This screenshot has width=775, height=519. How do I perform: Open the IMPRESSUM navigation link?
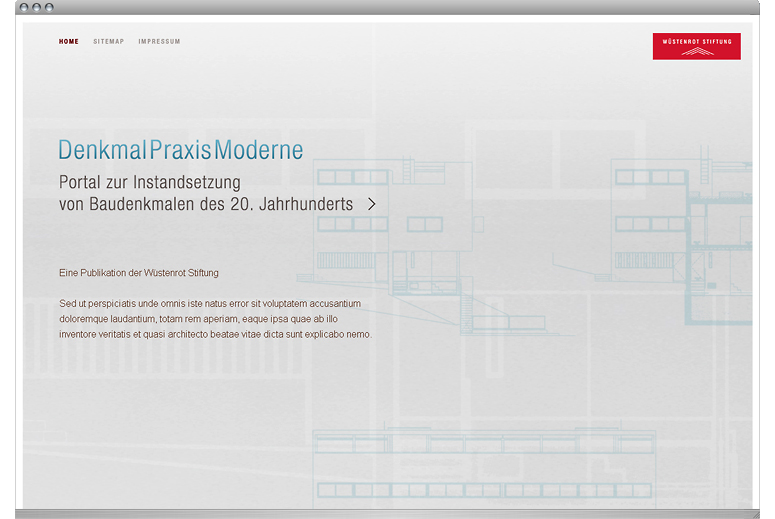click(x=159, y=42)
